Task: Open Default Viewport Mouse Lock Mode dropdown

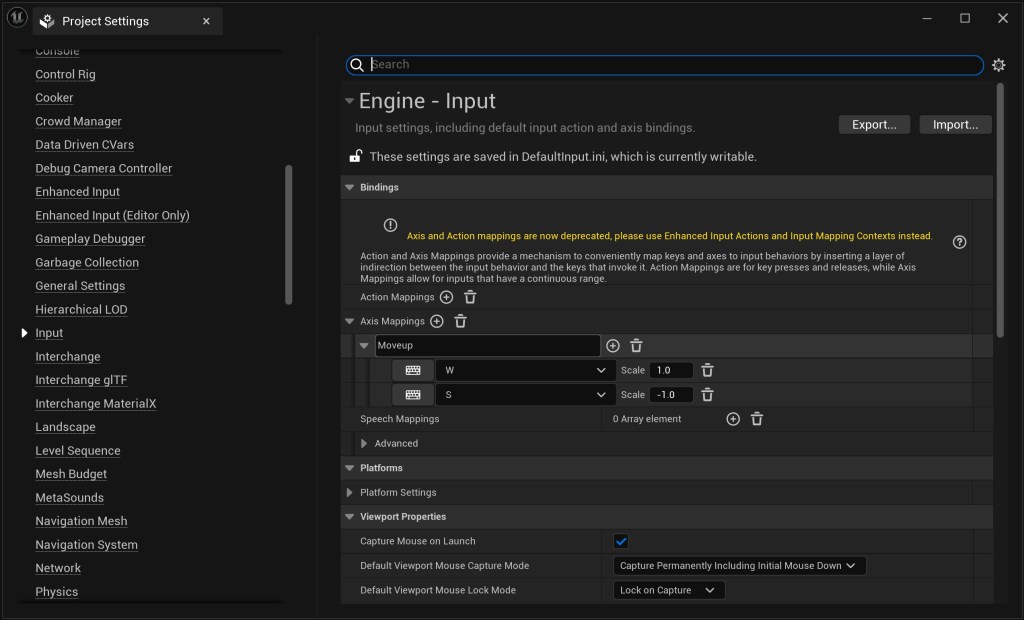Action: [x=668, y=590]
